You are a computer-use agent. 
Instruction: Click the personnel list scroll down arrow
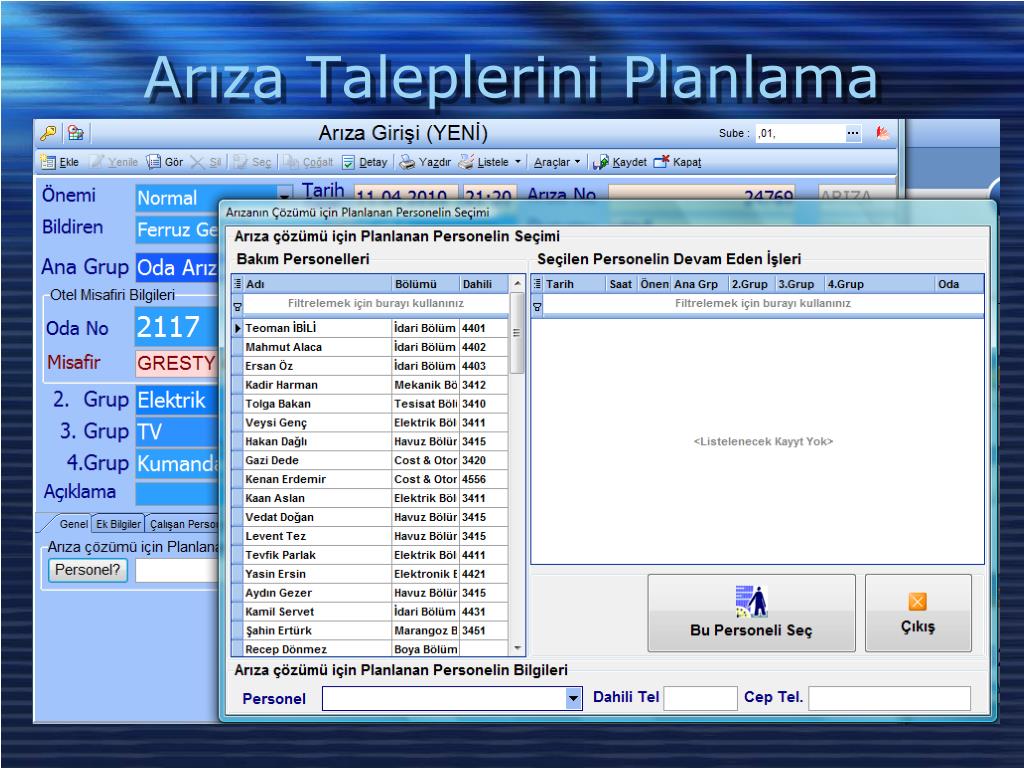517,648
